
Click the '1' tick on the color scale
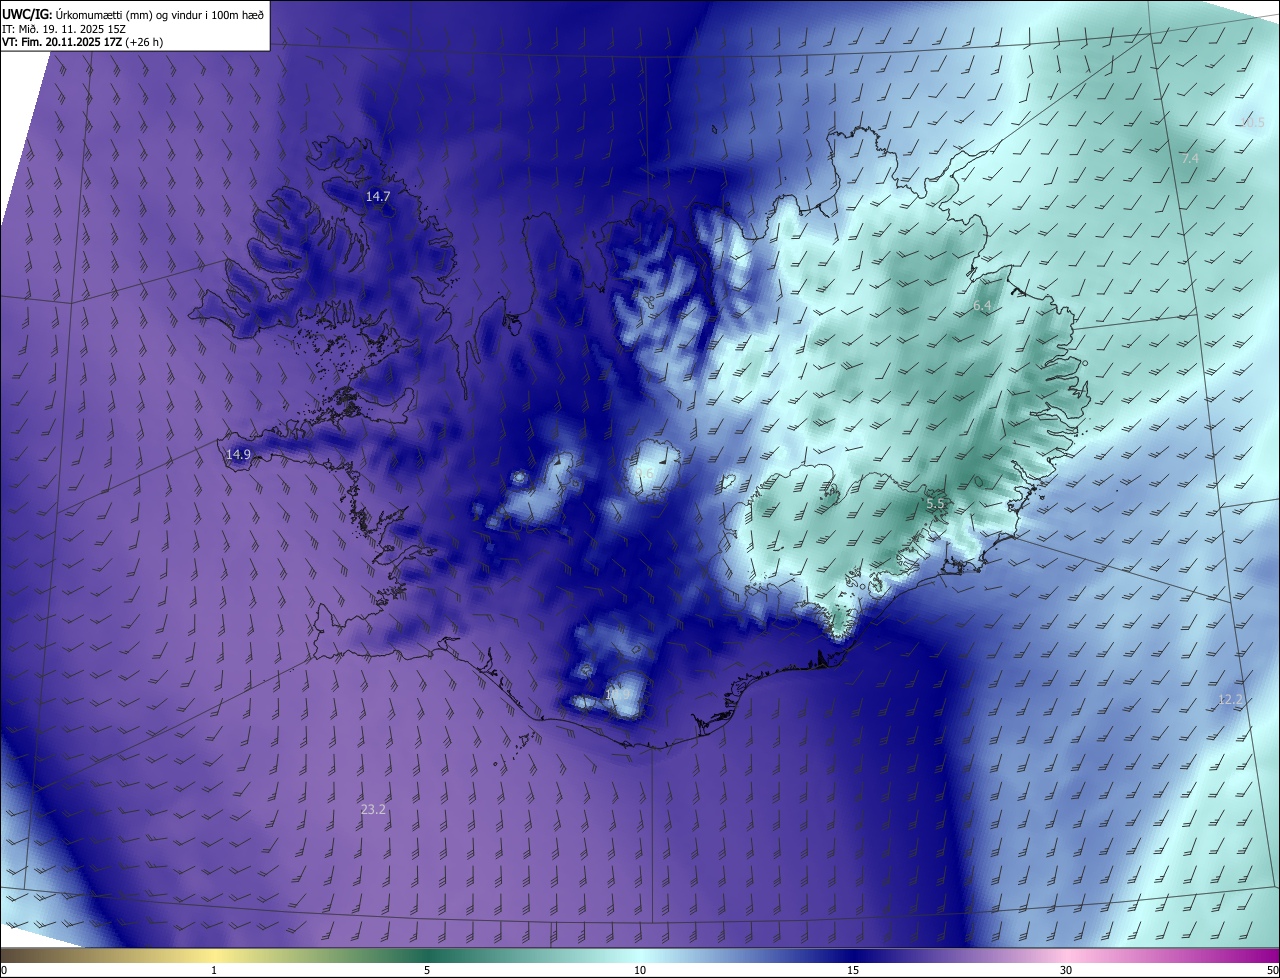tap(214, 970)
